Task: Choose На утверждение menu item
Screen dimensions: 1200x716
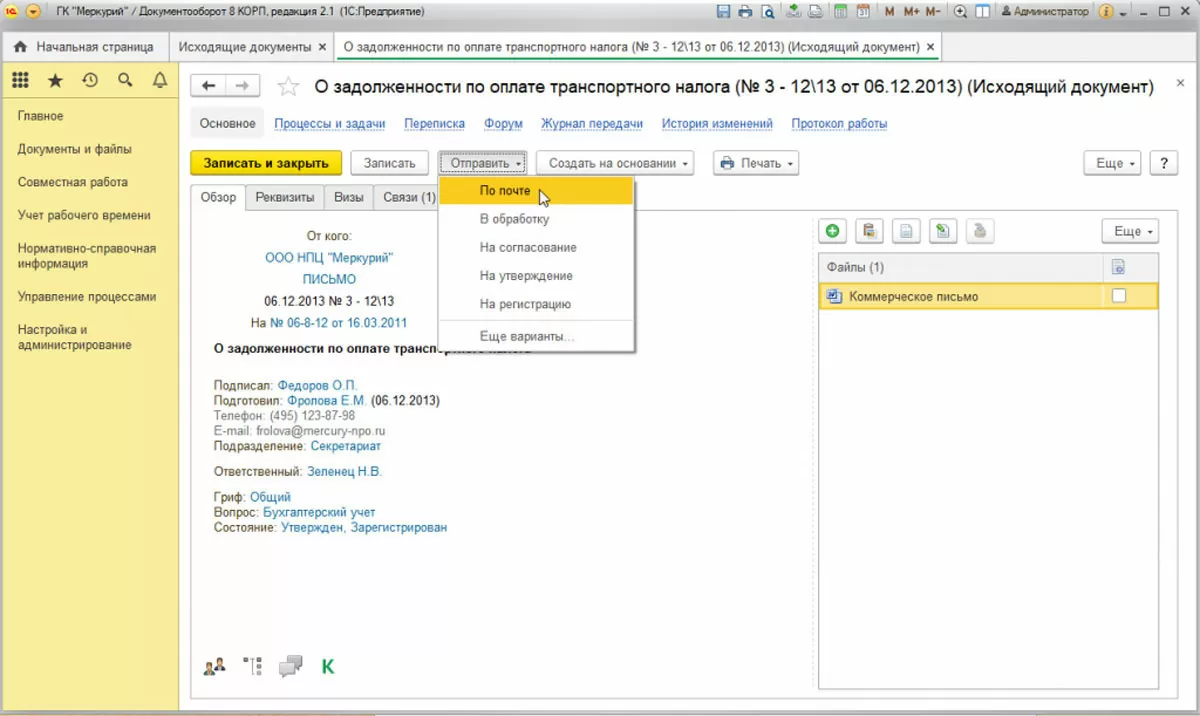Action: point(536,275)
